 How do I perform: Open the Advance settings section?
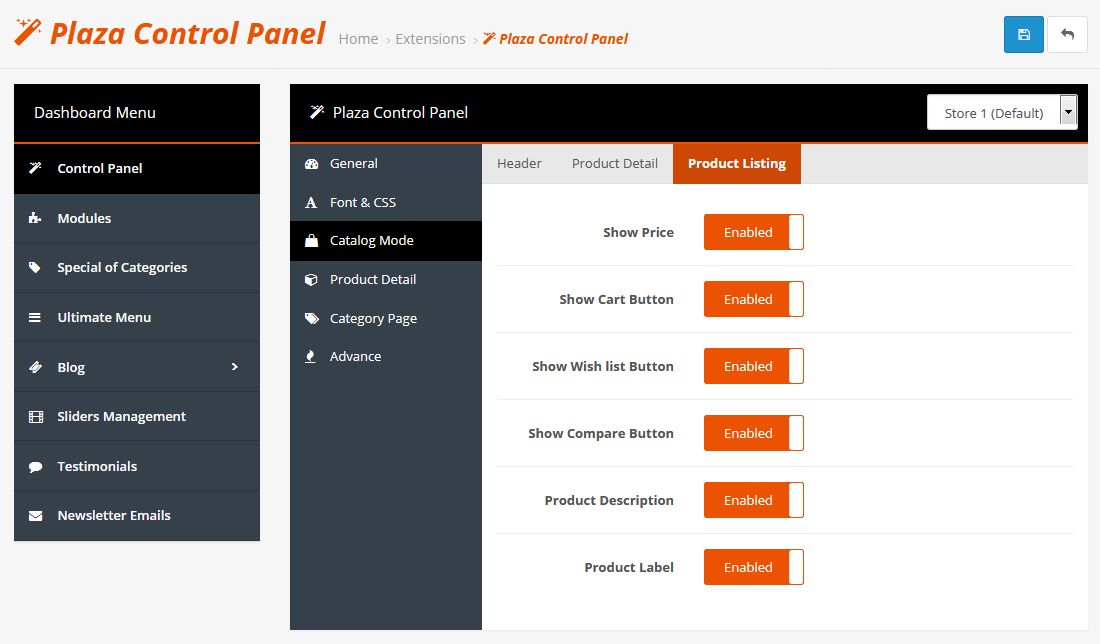[386, 356]
